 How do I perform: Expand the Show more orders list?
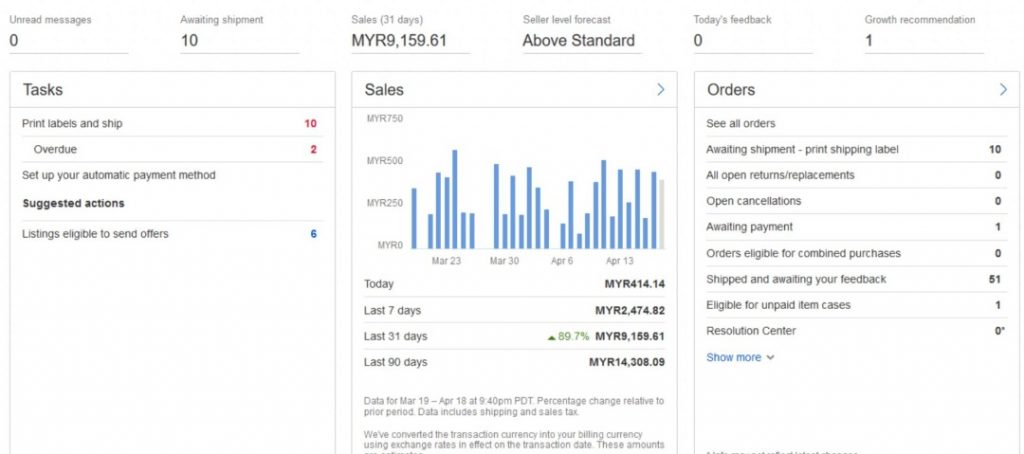coord(739,357)
